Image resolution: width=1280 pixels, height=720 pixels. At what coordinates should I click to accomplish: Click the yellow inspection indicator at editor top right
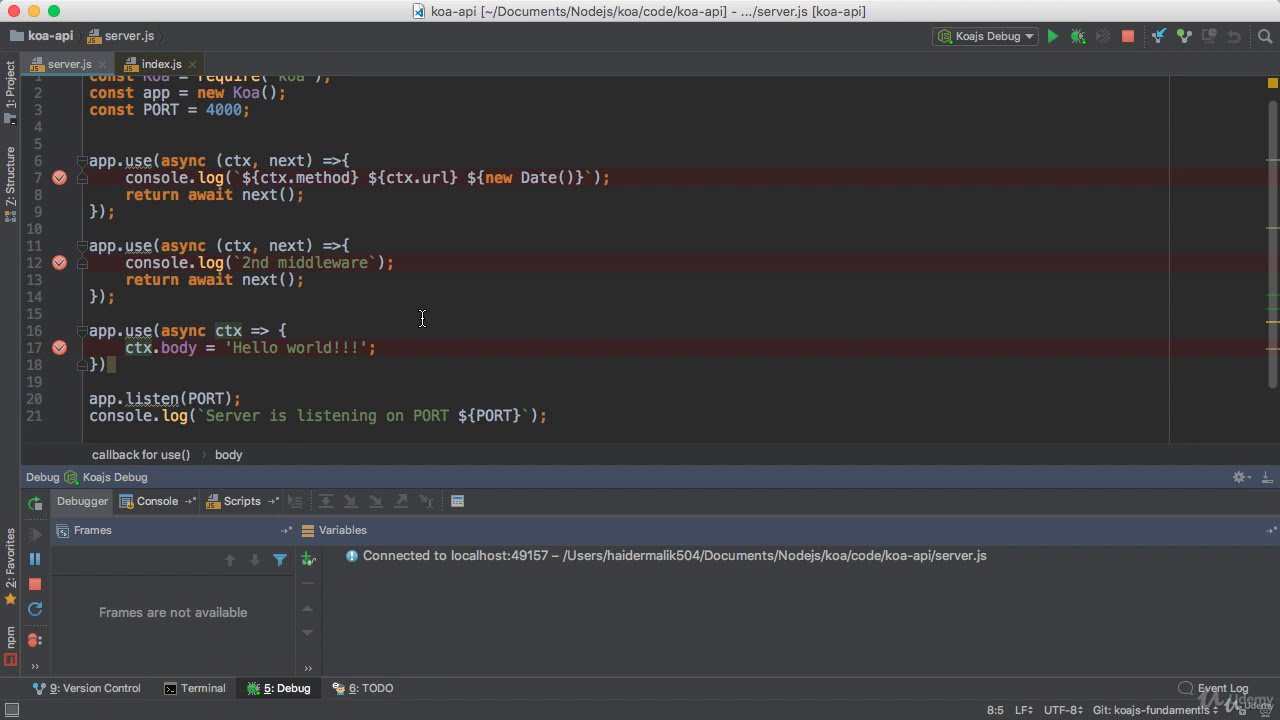pyautogui.click(x=1273, y=83)
